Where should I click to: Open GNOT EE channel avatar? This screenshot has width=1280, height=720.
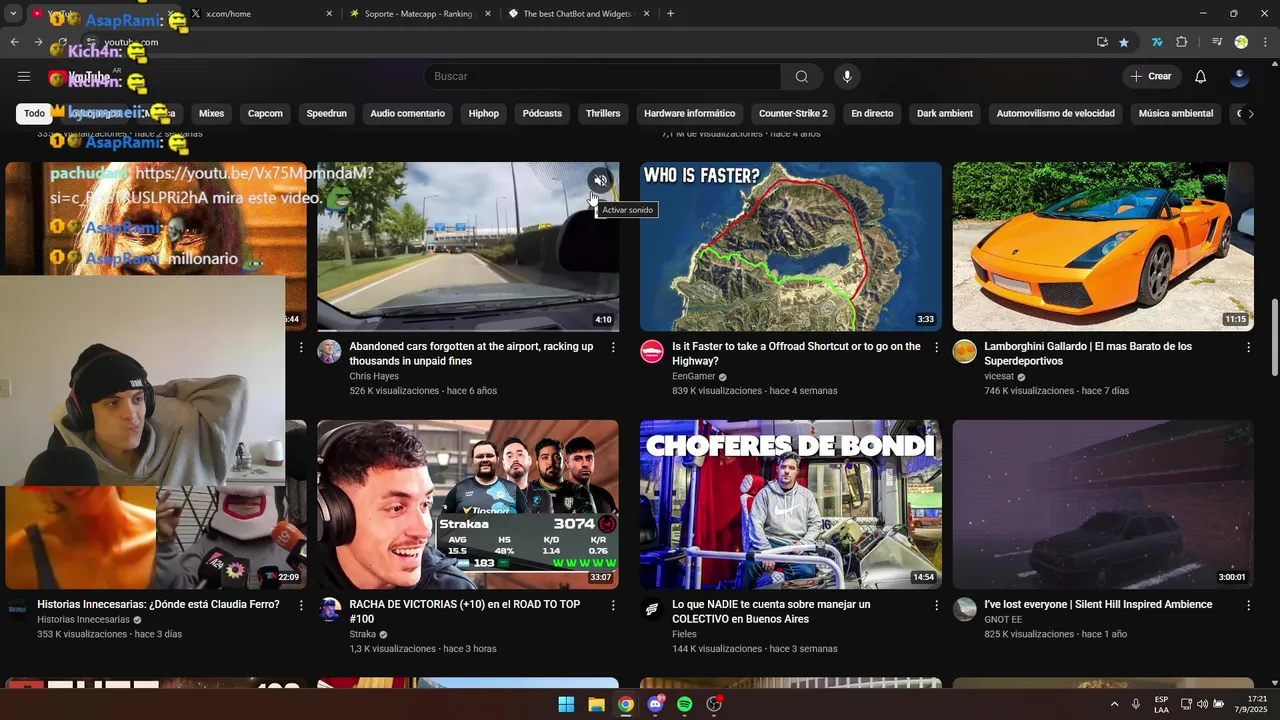tap(964, 609)
